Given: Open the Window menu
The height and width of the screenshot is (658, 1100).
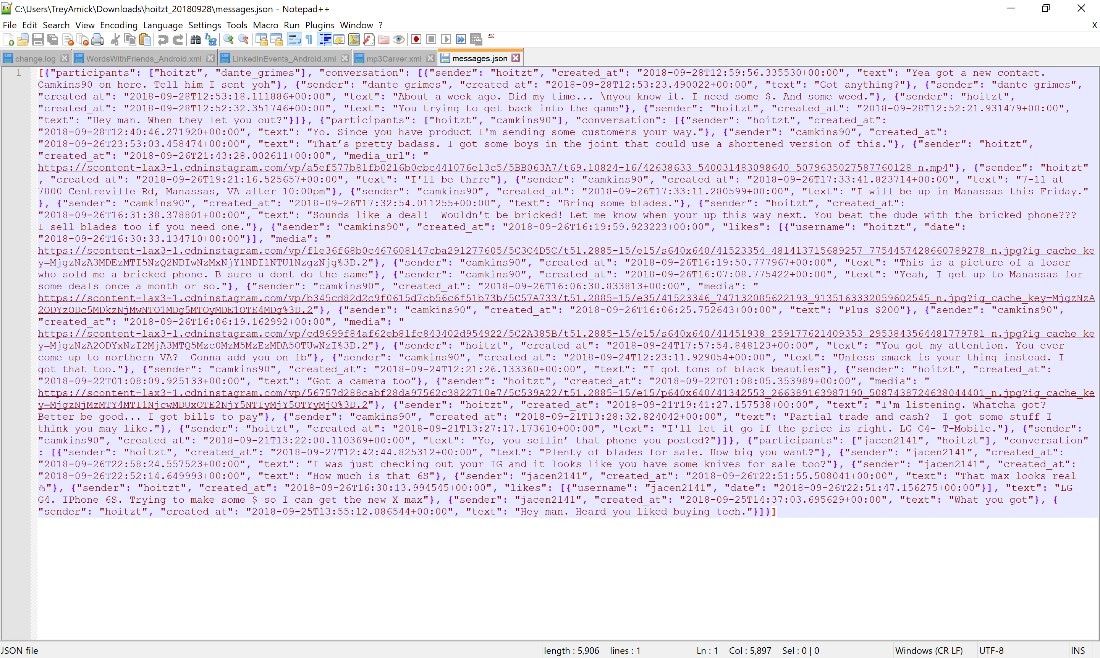Looking at the screenshot, I should pyautogui.click(x=356, y=25).
